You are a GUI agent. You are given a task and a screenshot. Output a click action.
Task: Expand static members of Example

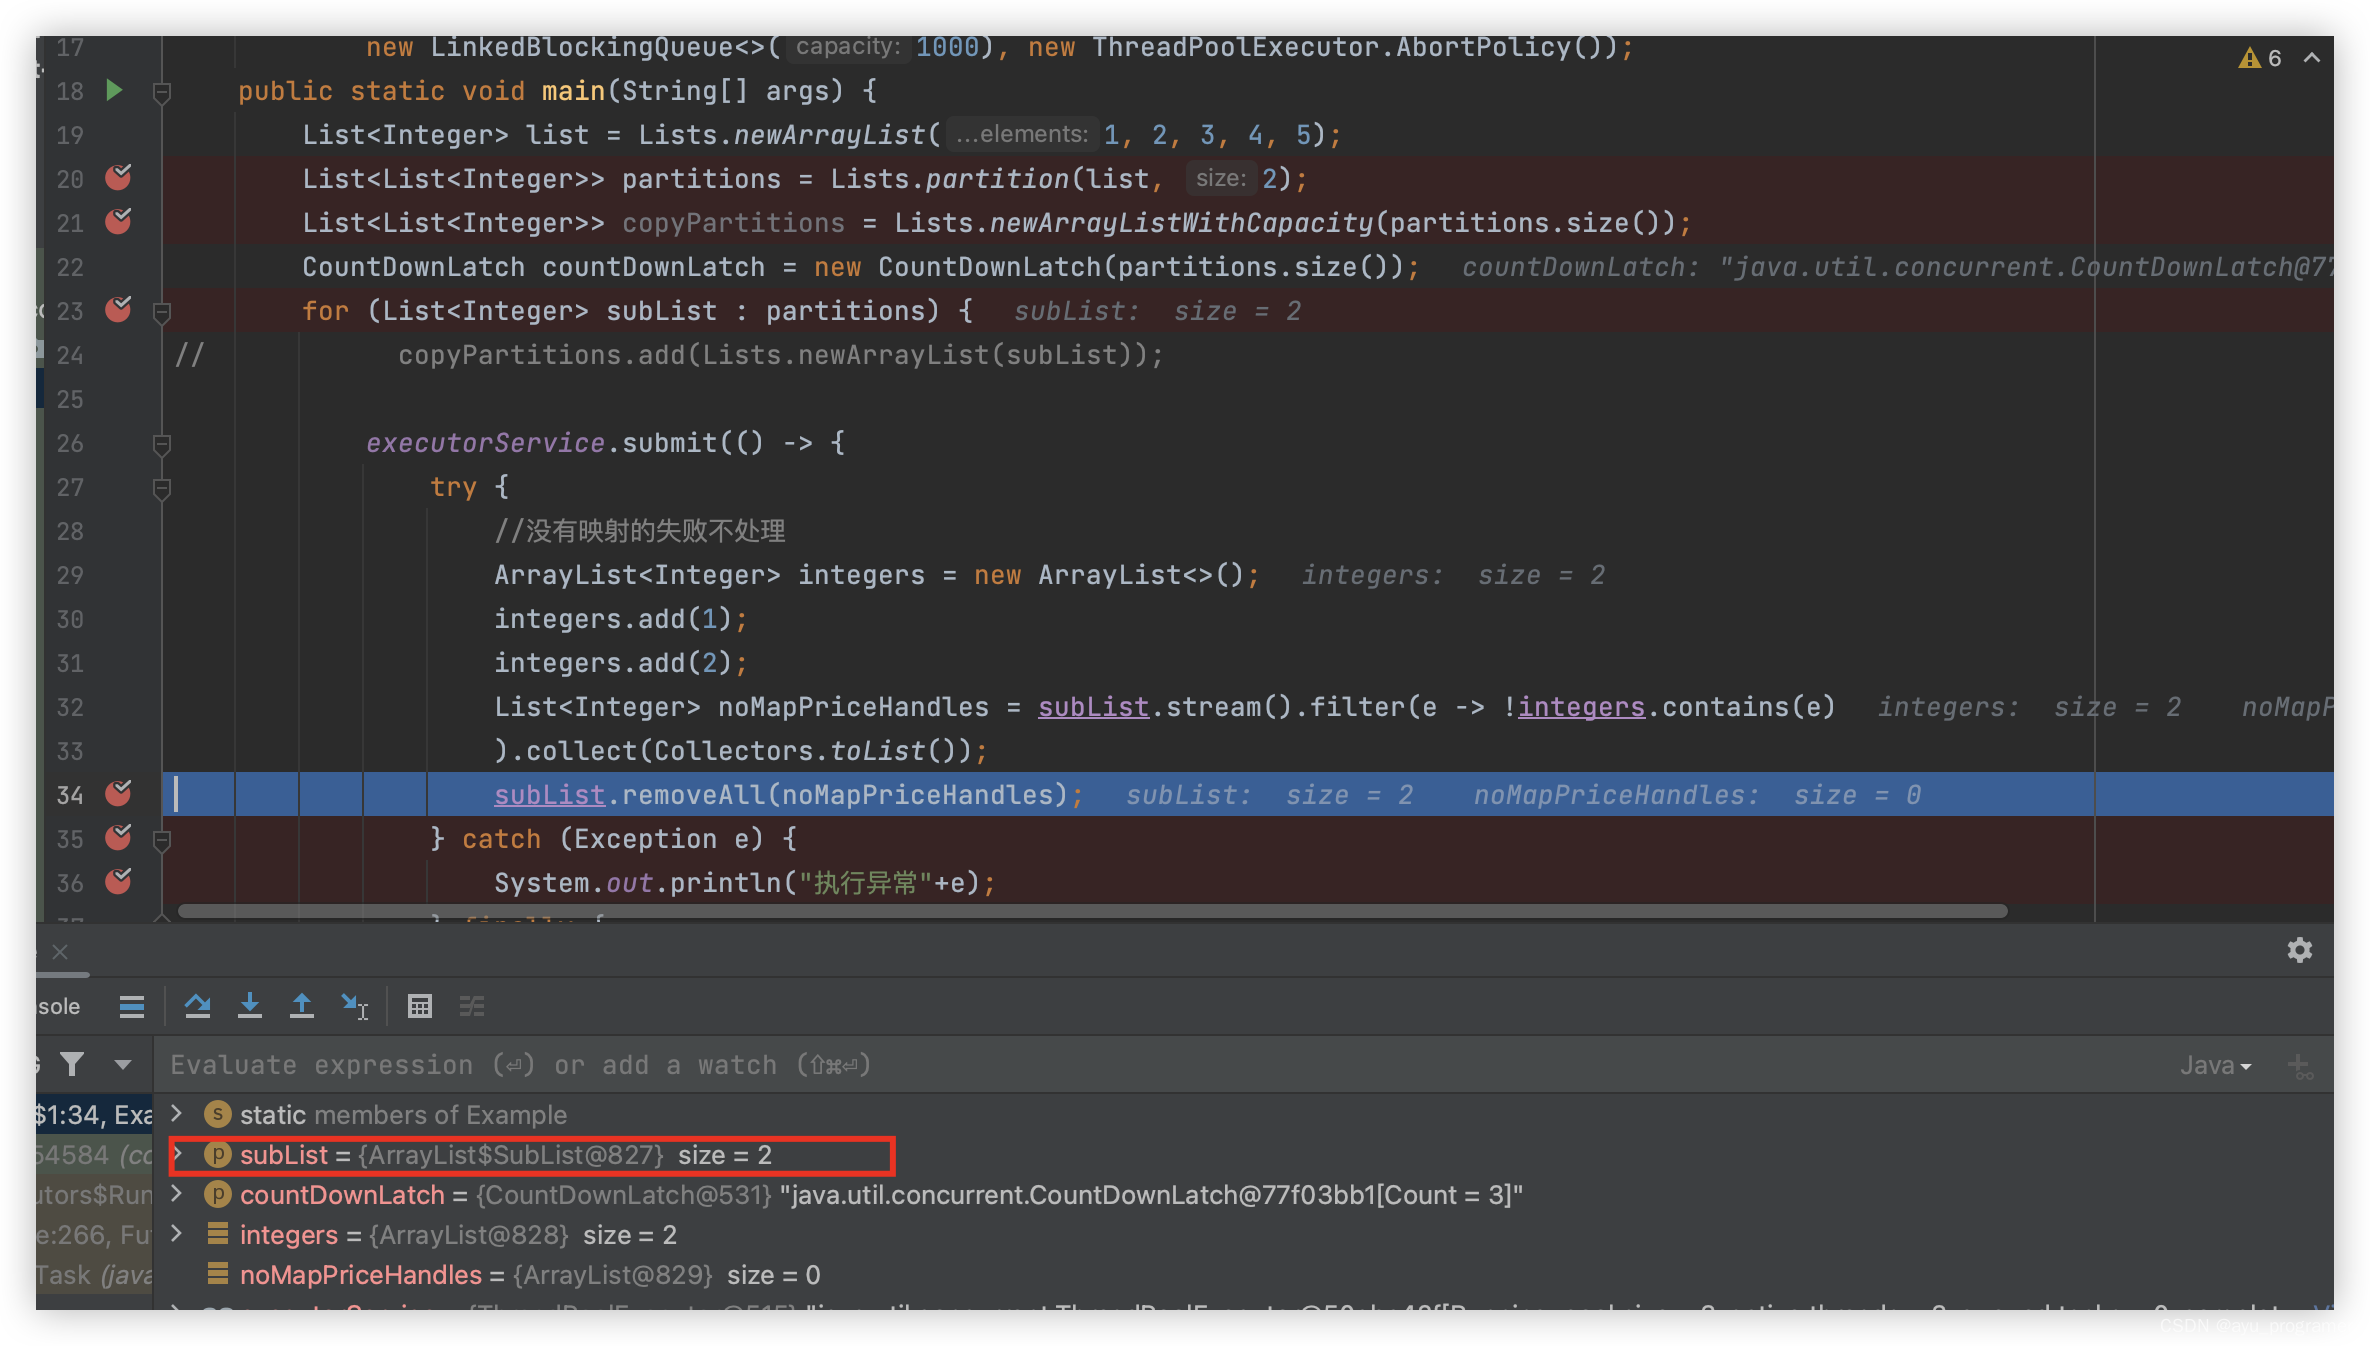click(x=177, y=1113)
